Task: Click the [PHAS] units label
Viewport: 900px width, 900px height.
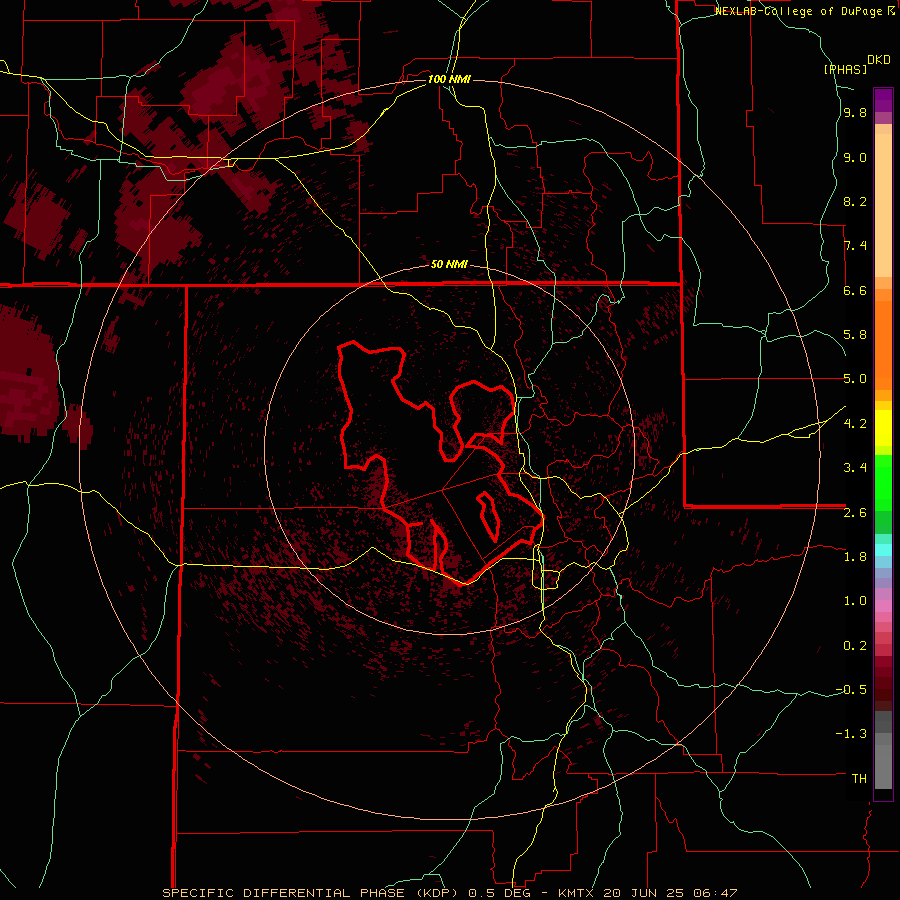Action: 845,70
